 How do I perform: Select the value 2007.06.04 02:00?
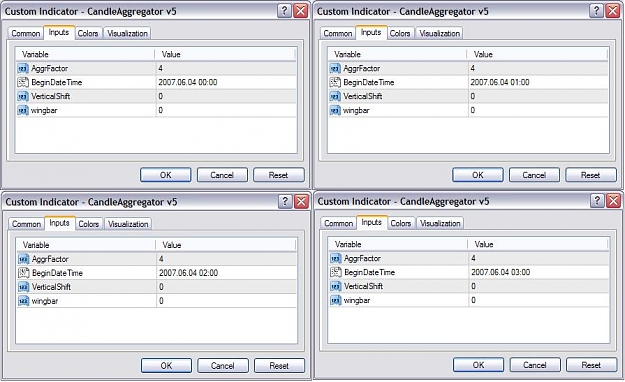(189, 273)
